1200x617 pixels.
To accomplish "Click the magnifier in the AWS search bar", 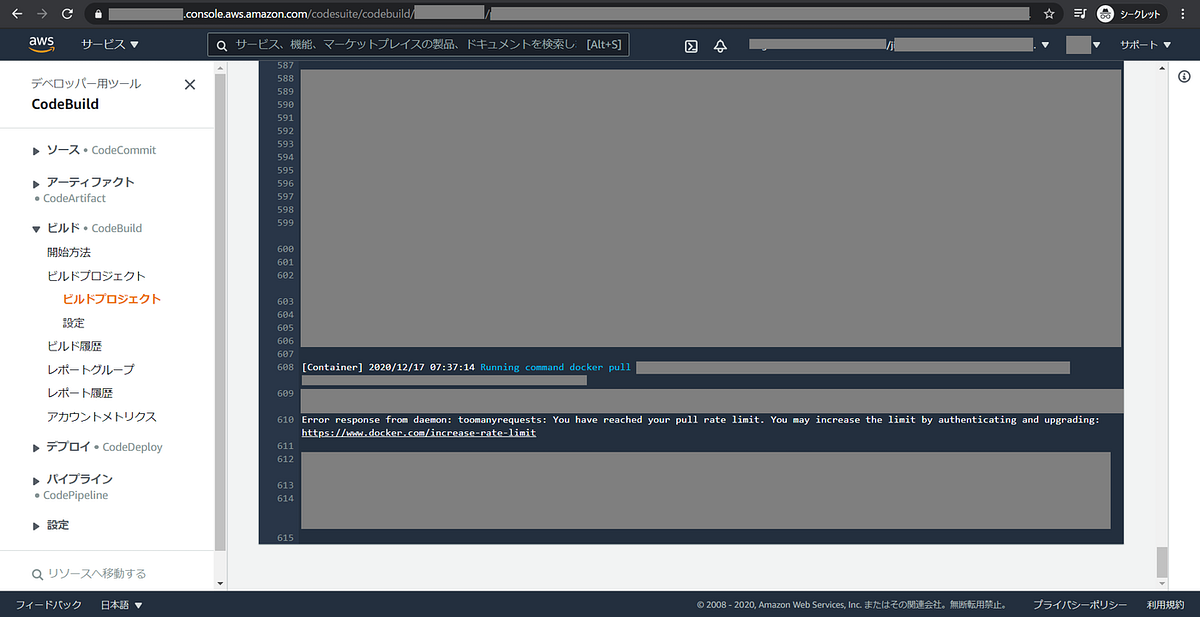I will tap(222, 44).
